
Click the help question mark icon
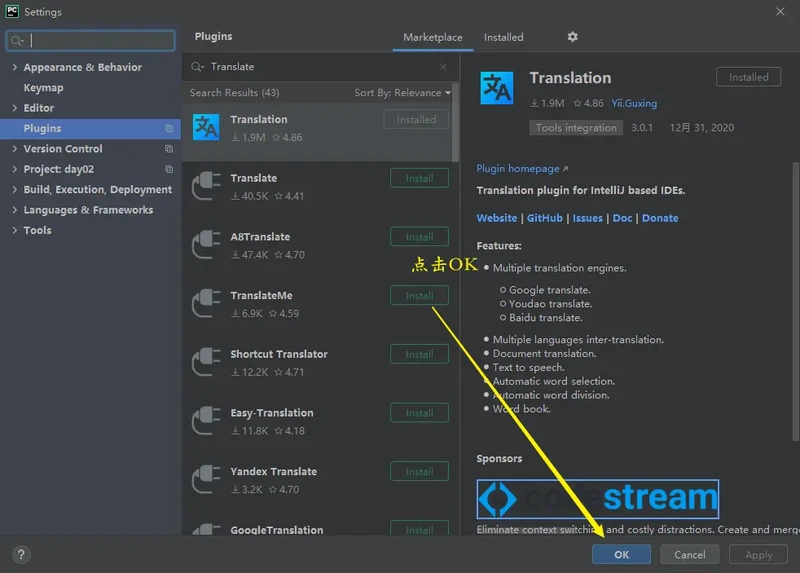[x=21, y=554]
